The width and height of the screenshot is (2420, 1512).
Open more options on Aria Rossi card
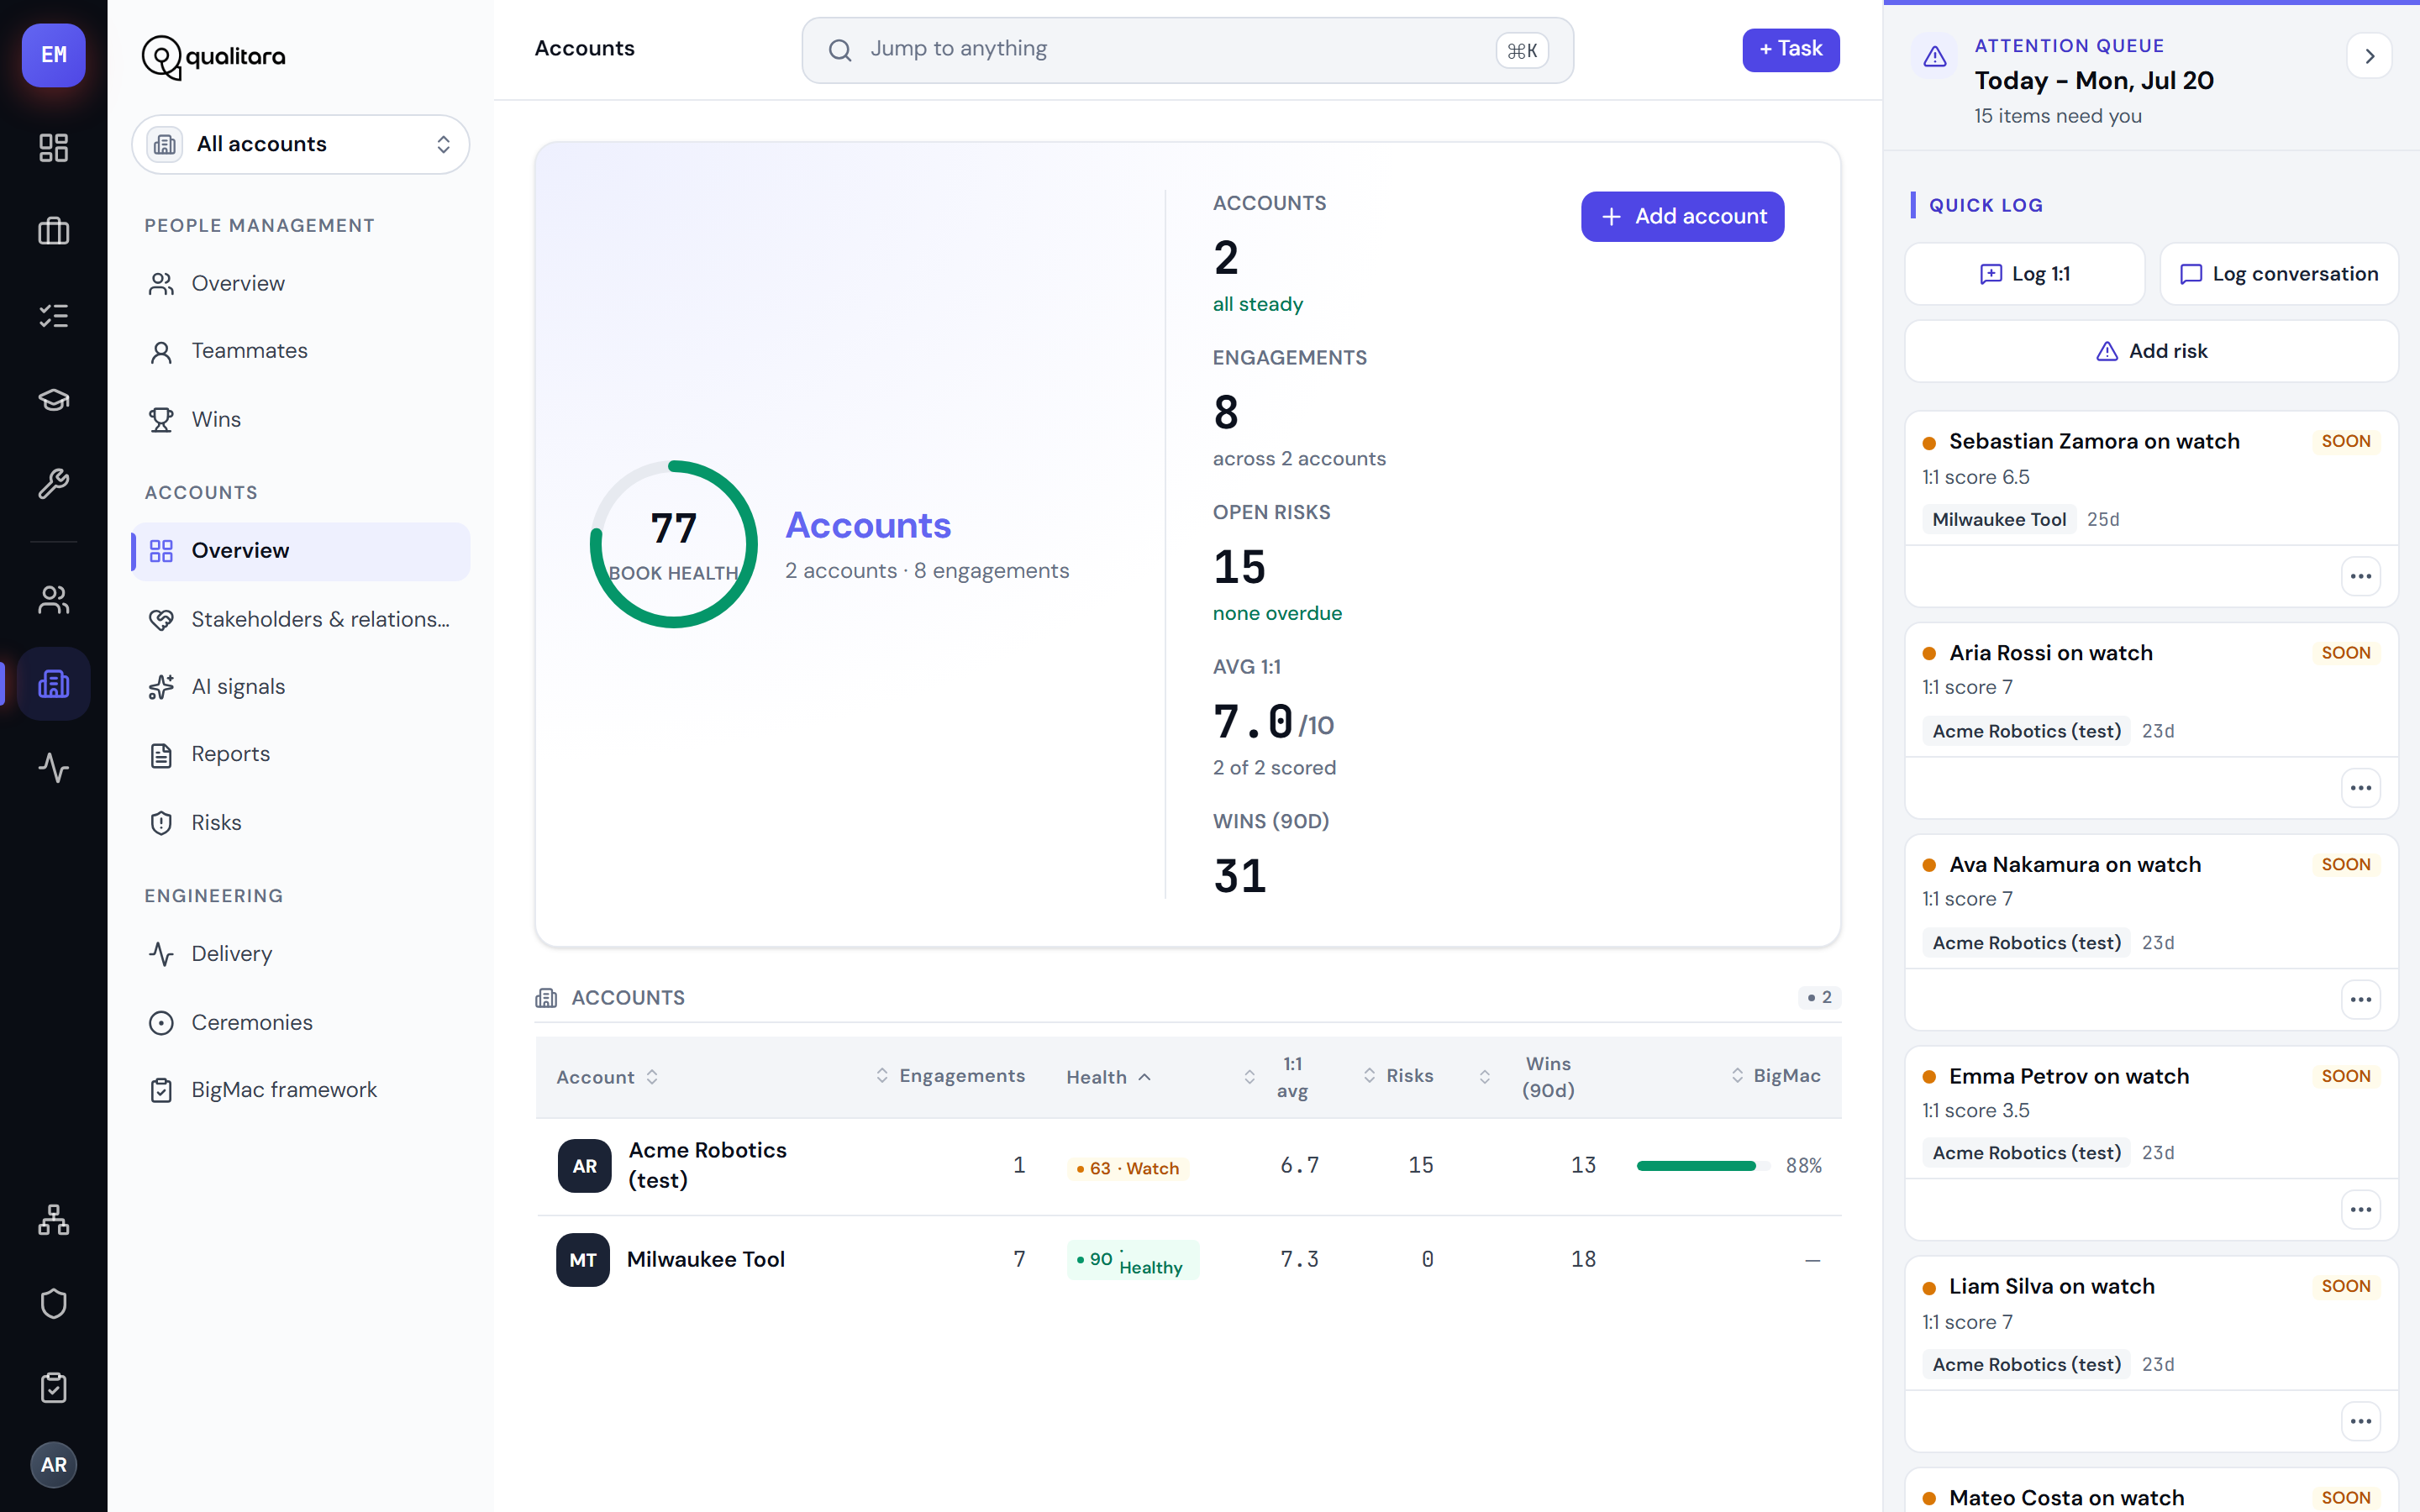(x=2361, y=788)
